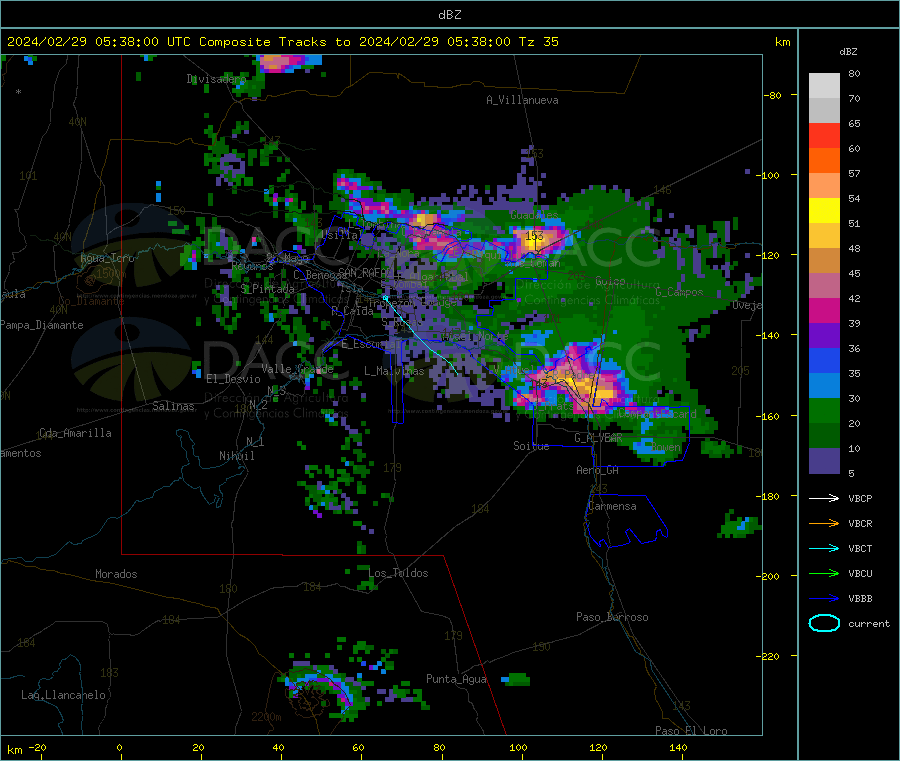The width and height of the screenshot is (900, 761).
Task: Click the G_Campos map label
Action: (x=679, y=292)
